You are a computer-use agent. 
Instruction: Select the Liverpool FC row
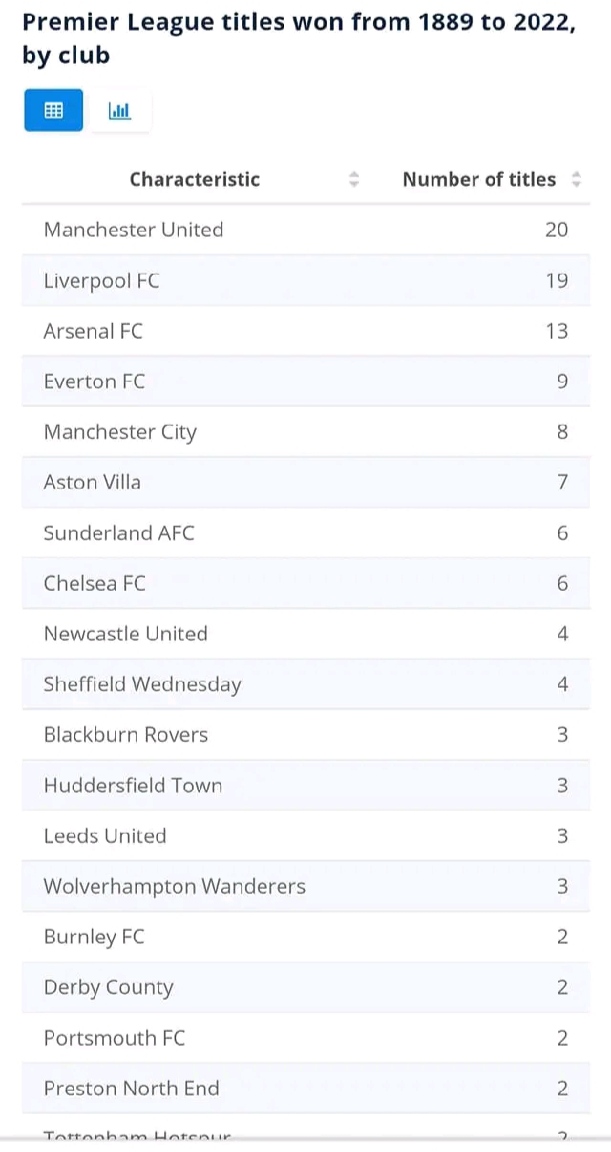point(306,281)
